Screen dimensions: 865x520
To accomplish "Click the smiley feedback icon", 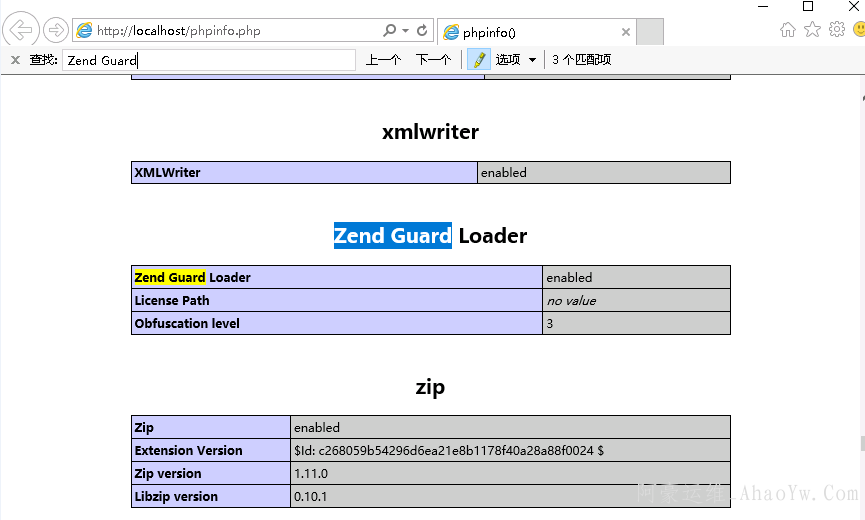I will [x=859, y=30].
